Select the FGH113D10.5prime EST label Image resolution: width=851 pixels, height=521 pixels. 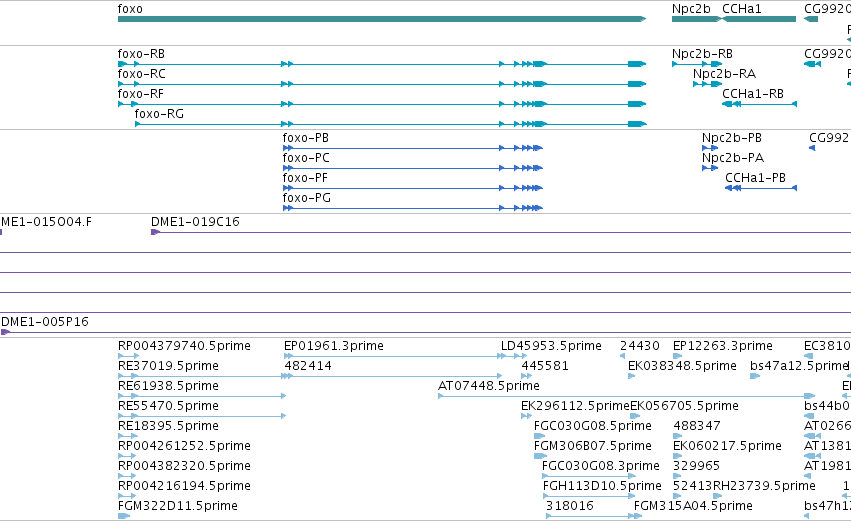(602, 486)
